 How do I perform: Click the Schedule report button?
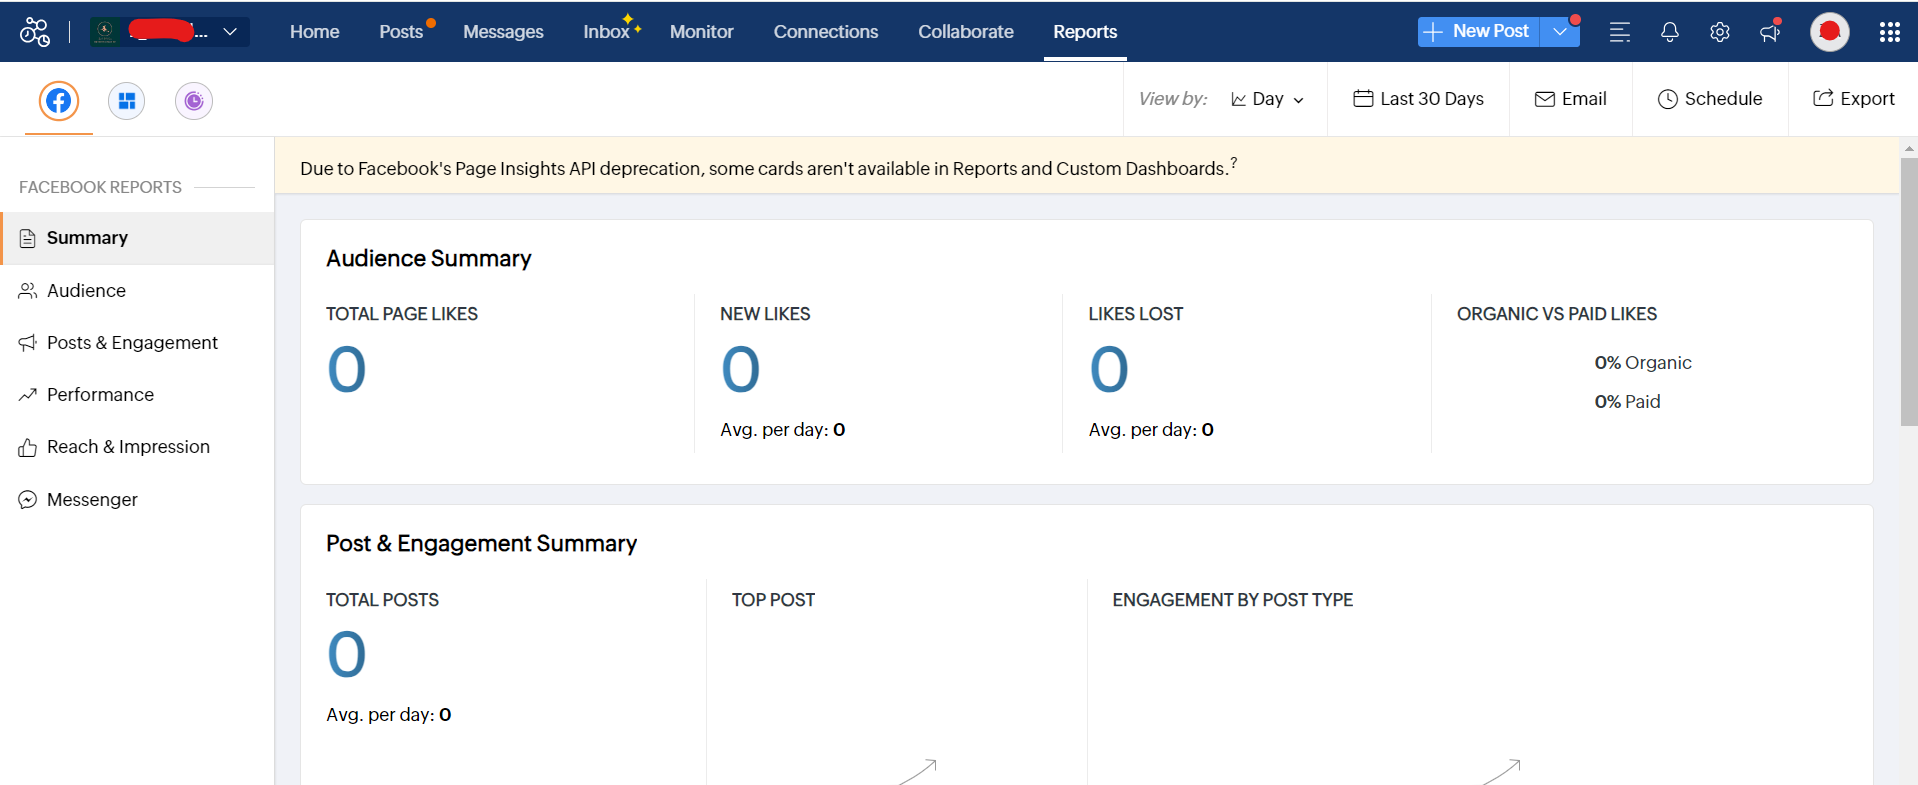(x=1710, y=99)
